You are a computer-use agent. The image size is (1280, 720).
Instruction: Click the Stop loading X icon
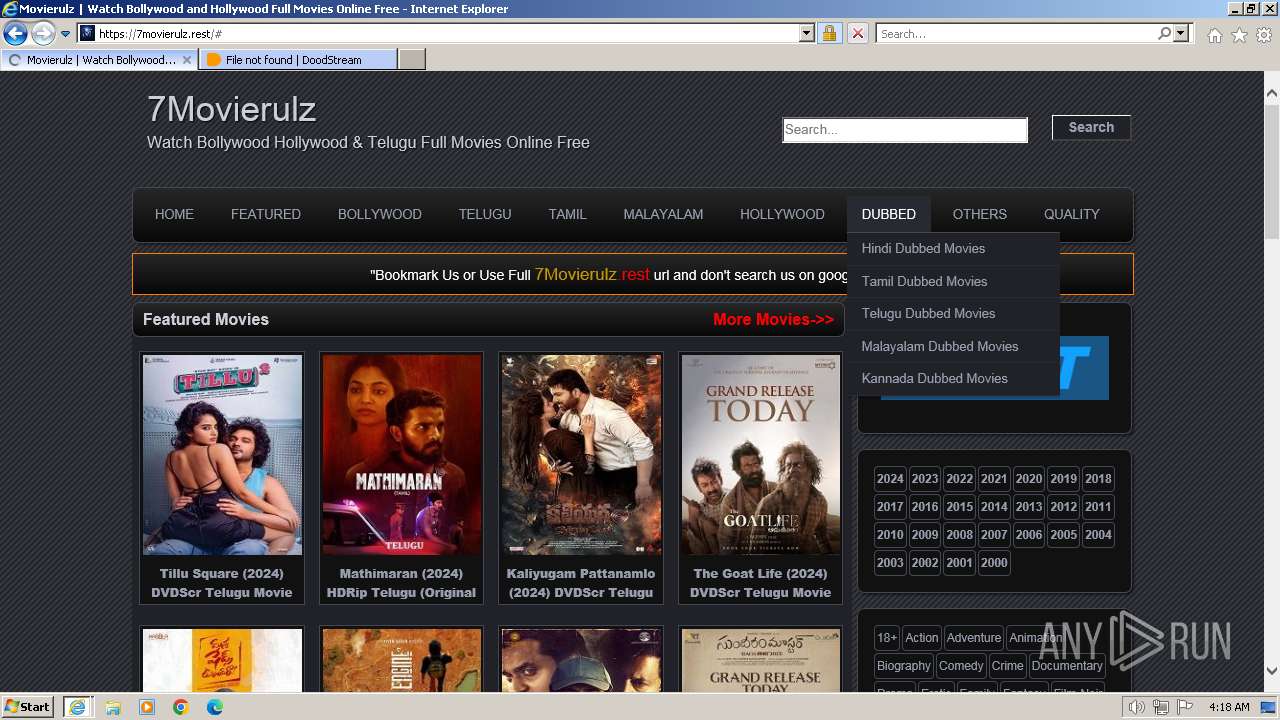pos(857,34)
